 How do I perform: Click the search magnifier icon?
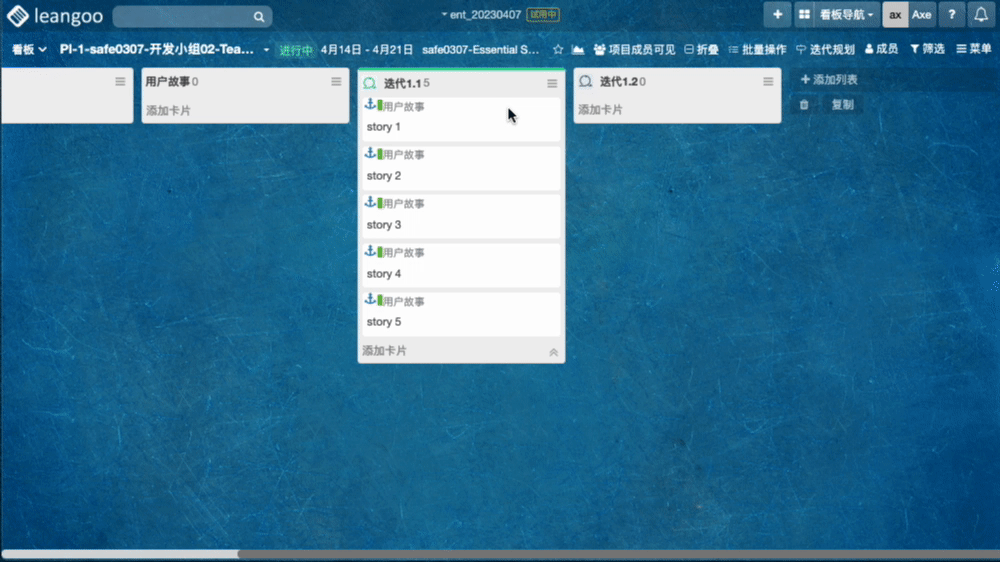pos(259,17)
